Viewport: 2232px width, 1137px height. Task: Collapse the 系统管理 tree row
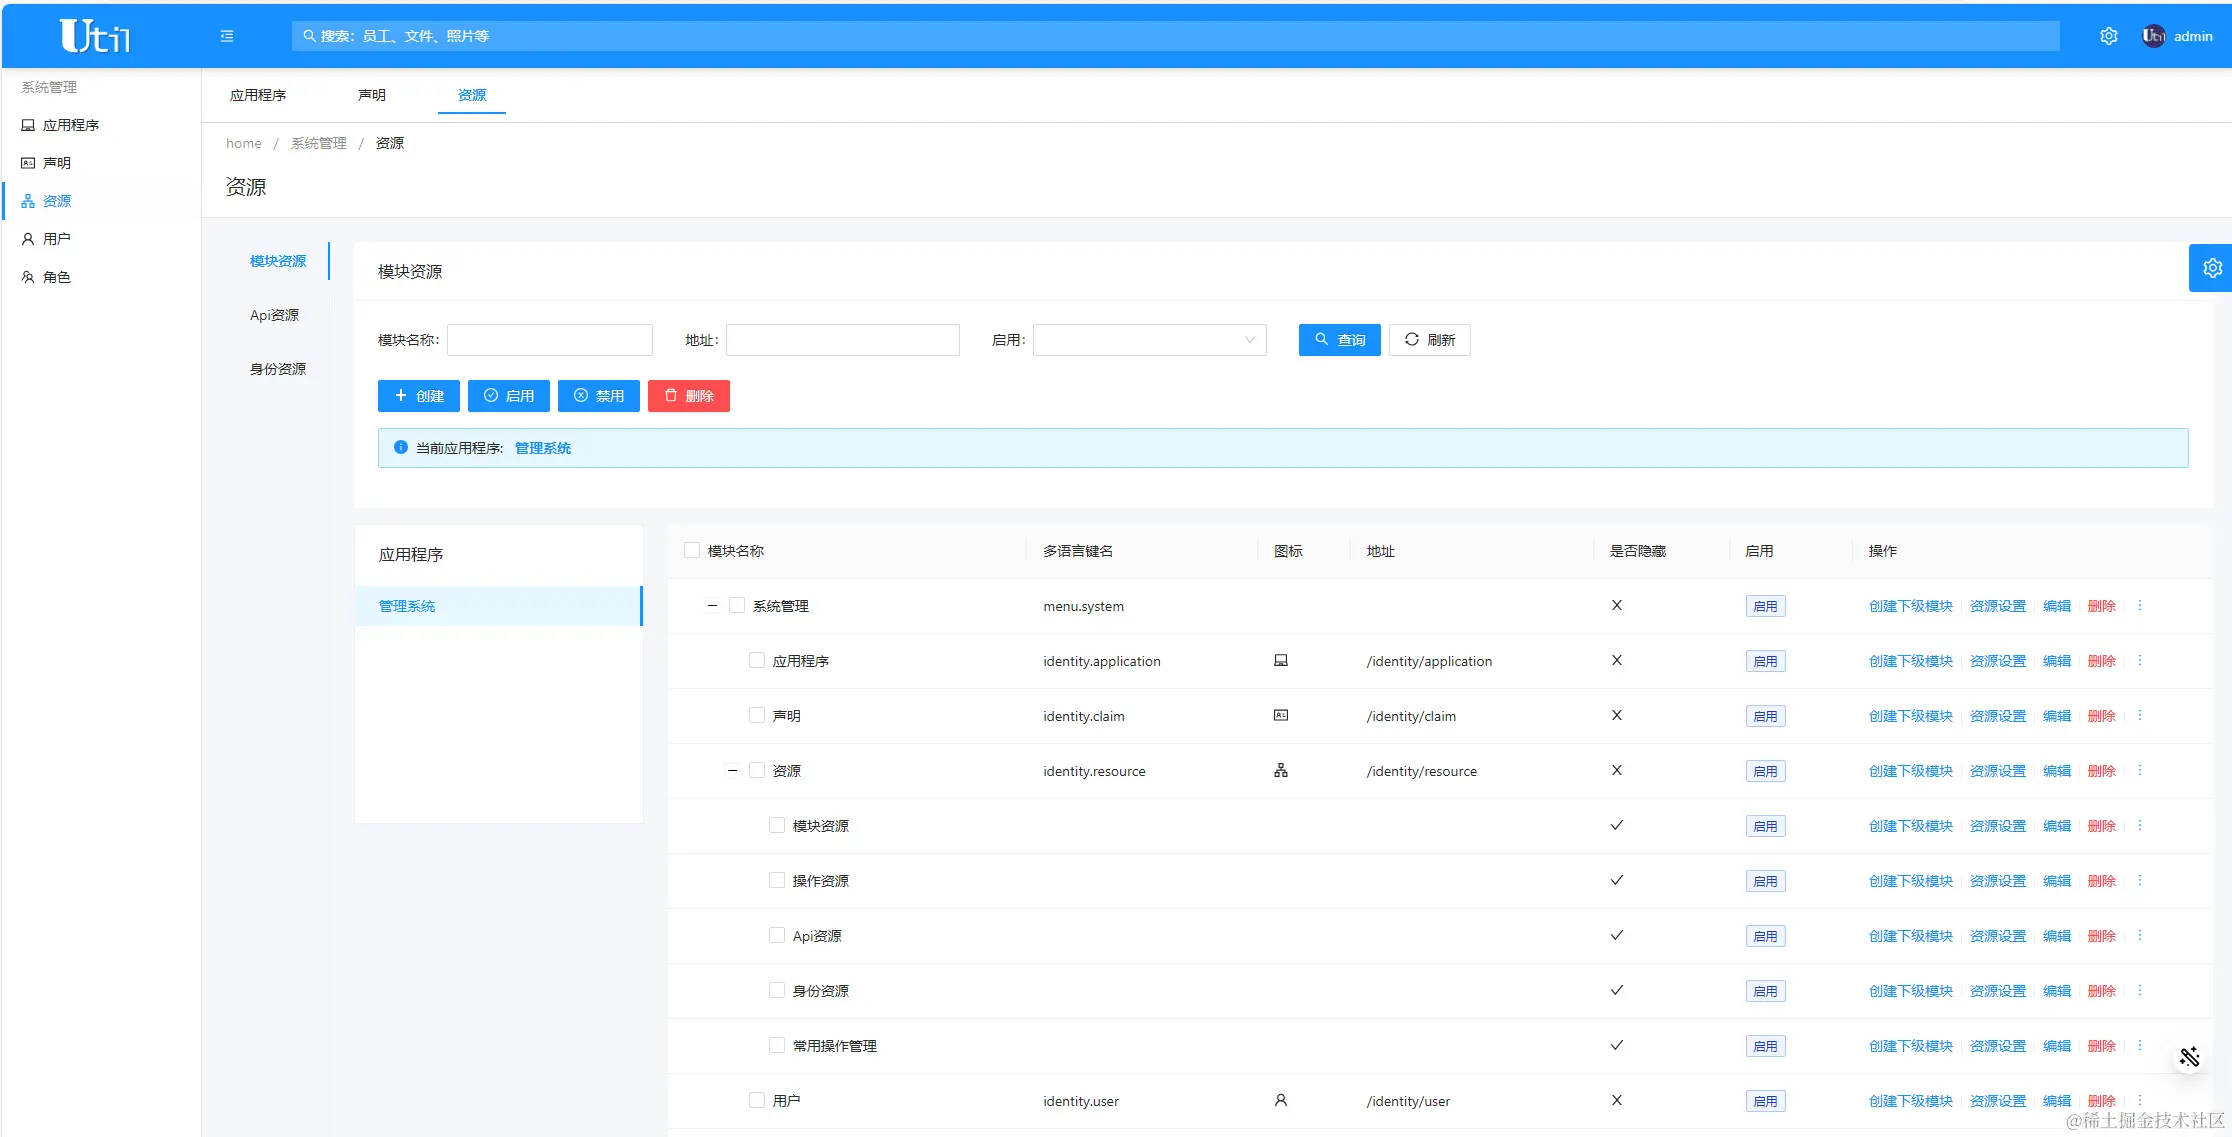712,606
